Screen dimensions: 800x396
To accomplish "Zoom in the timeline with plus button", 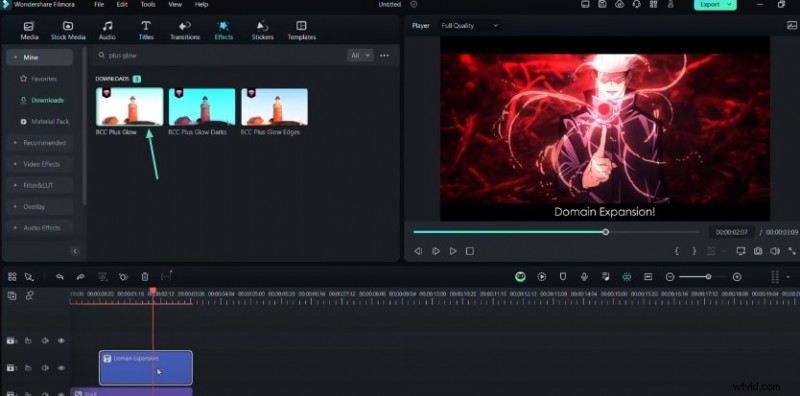I will coord(737,277).
